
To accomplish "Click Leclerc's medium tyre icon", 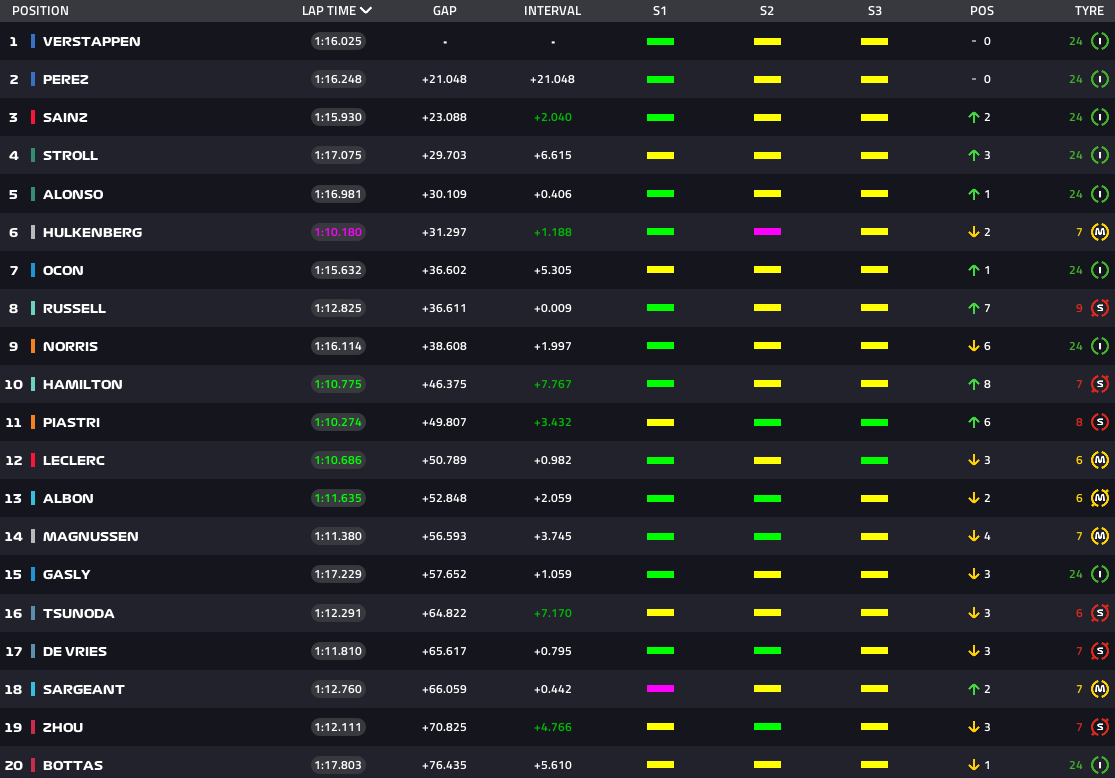I will (x=1100, y=460).
